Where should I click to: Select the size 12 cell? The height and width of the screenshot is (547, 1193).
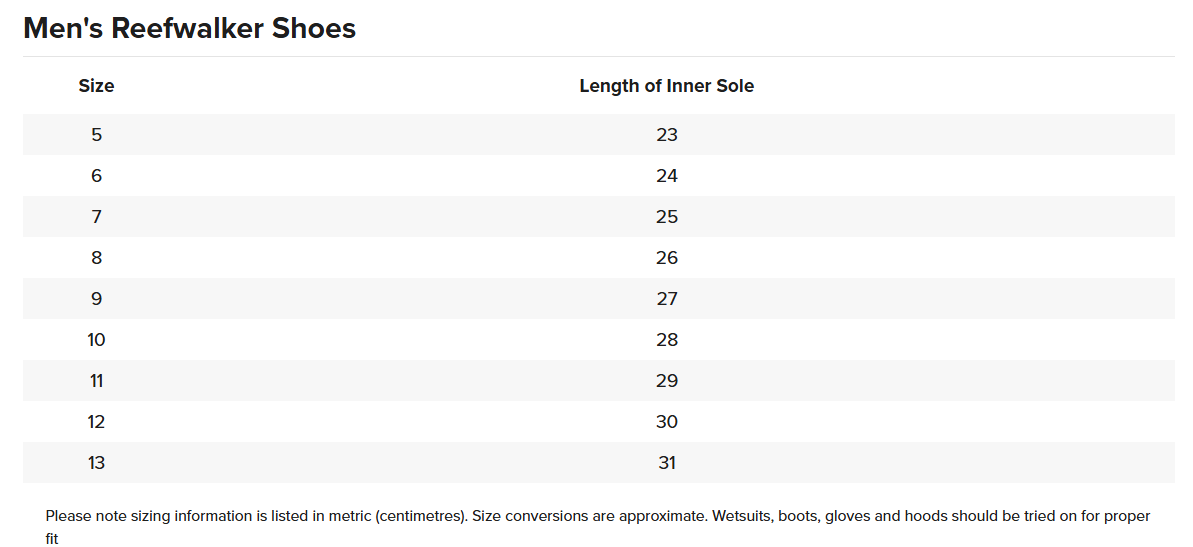pyautogui.click(x=96, y=422)
